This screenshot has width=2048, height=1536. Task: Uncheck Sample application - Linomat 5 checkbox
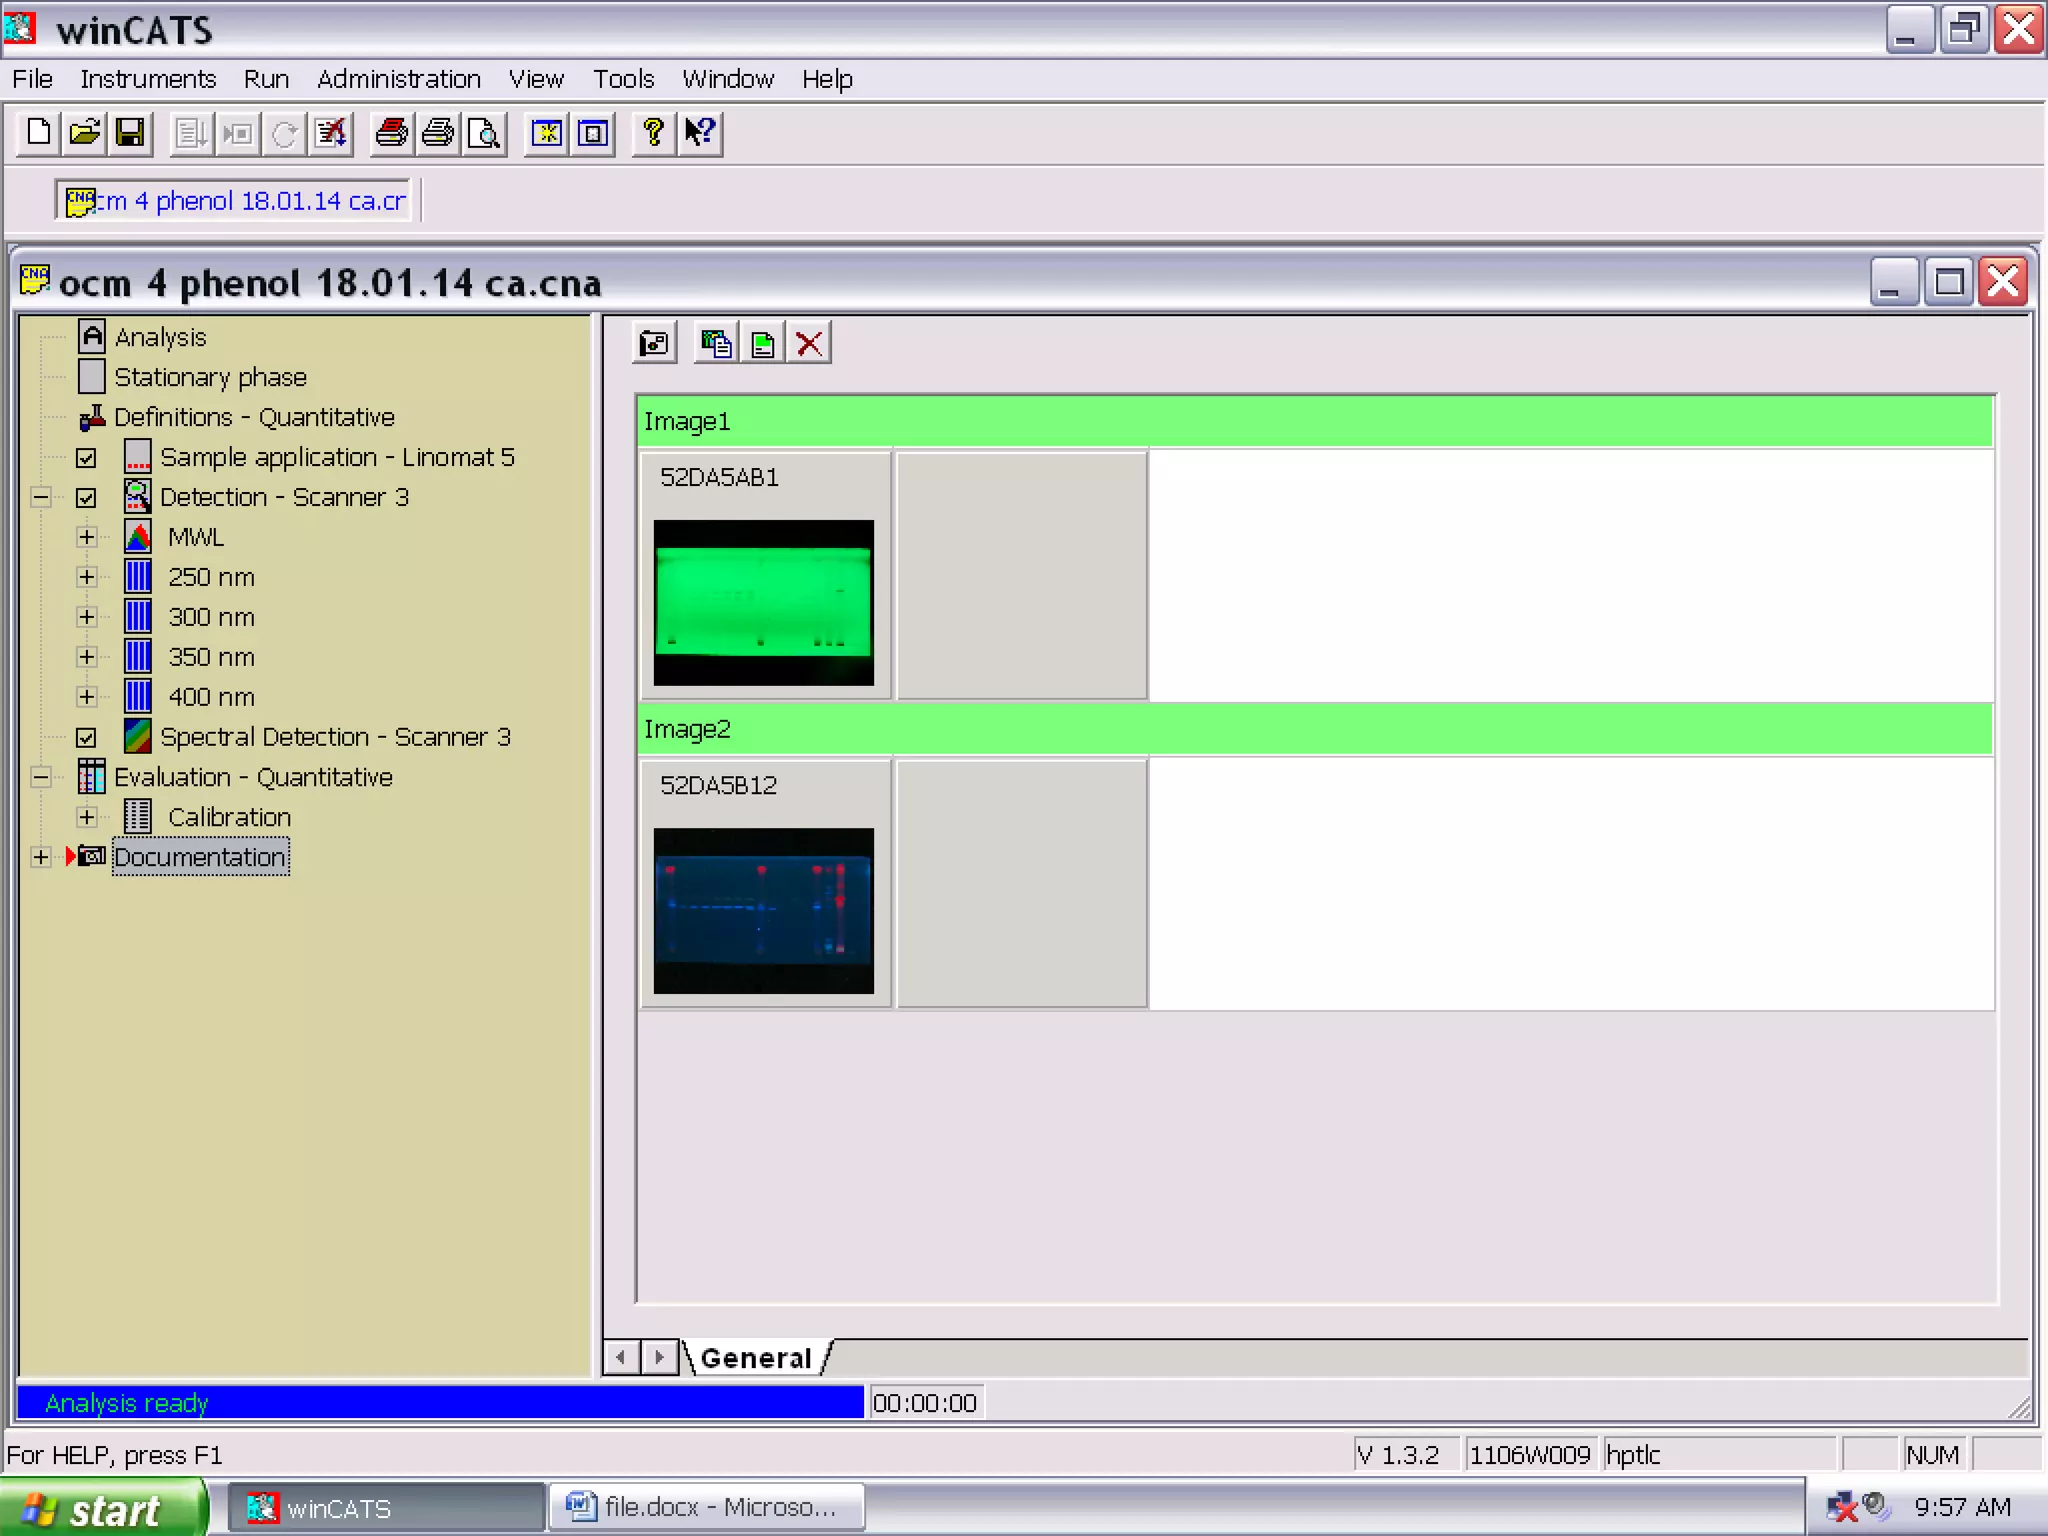click(87, 458)
